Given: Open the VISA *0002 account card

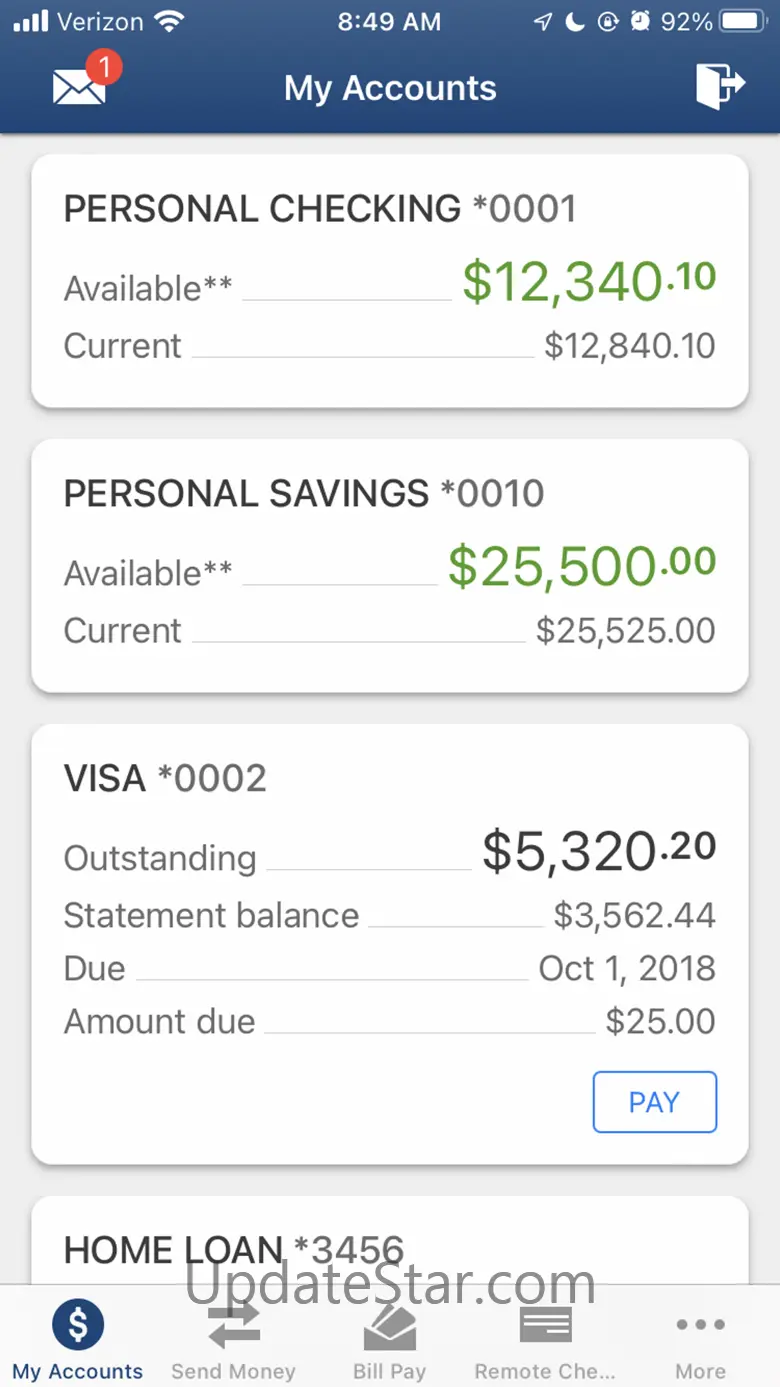Looking at the screenshot, I should 166,778.
